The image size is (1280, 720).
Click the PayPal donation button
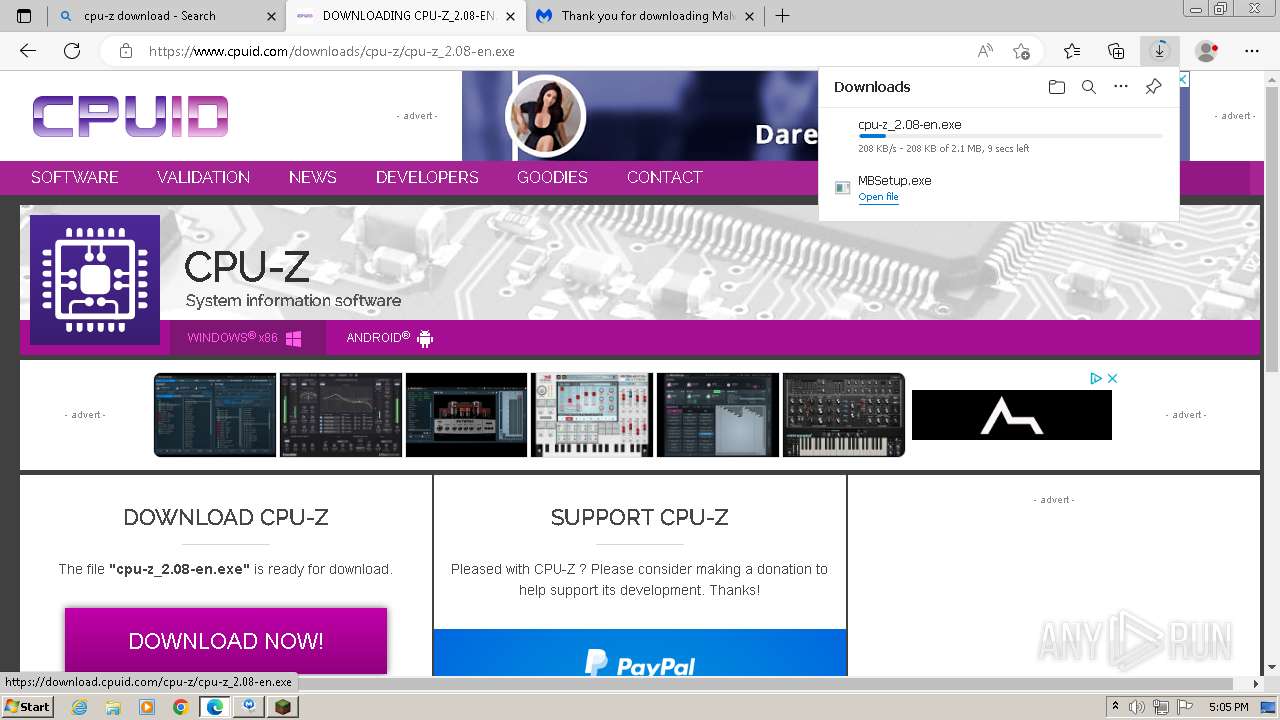(640, 653)
